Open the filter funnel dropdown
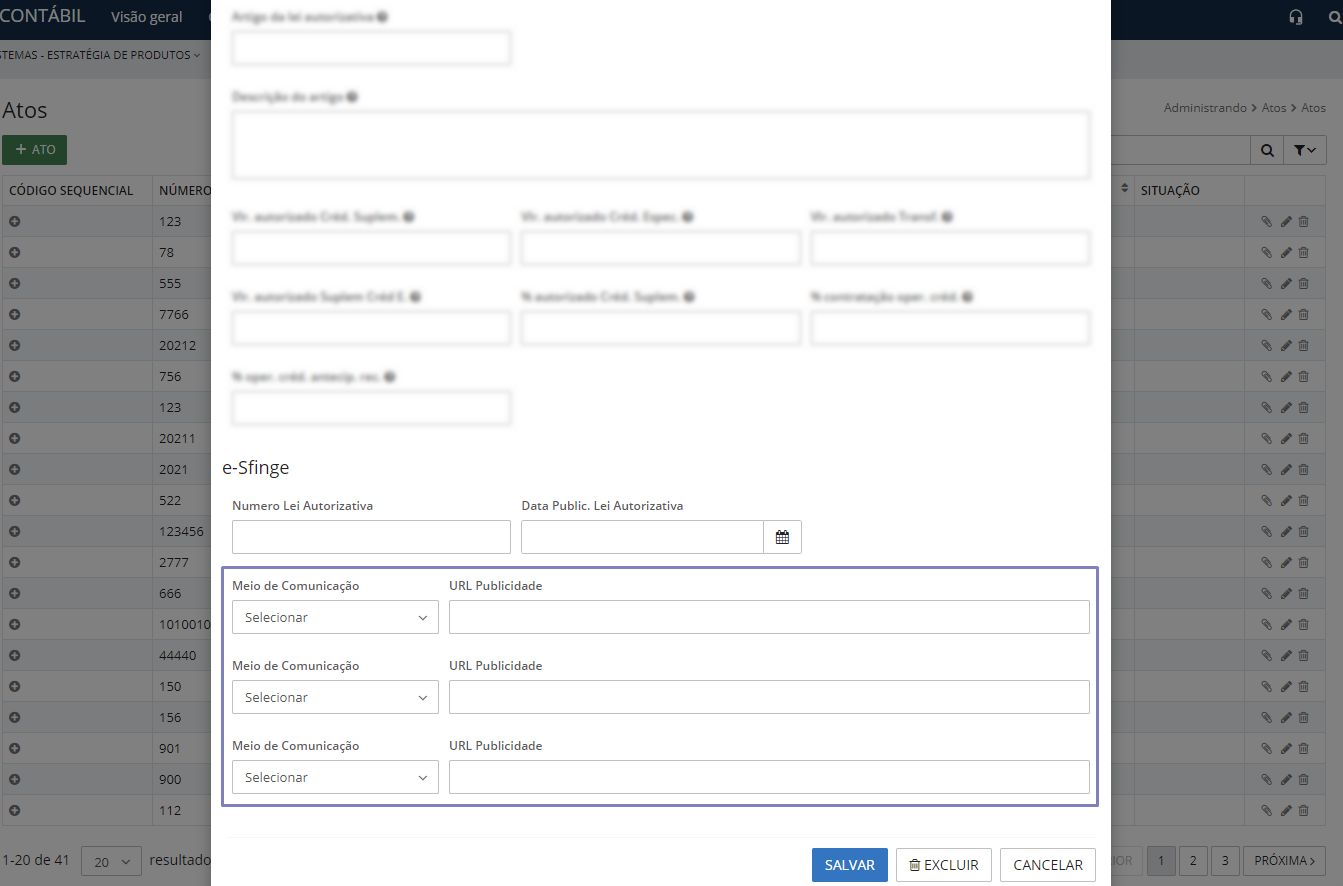Screen dimensions: 1343x886 1304,150
